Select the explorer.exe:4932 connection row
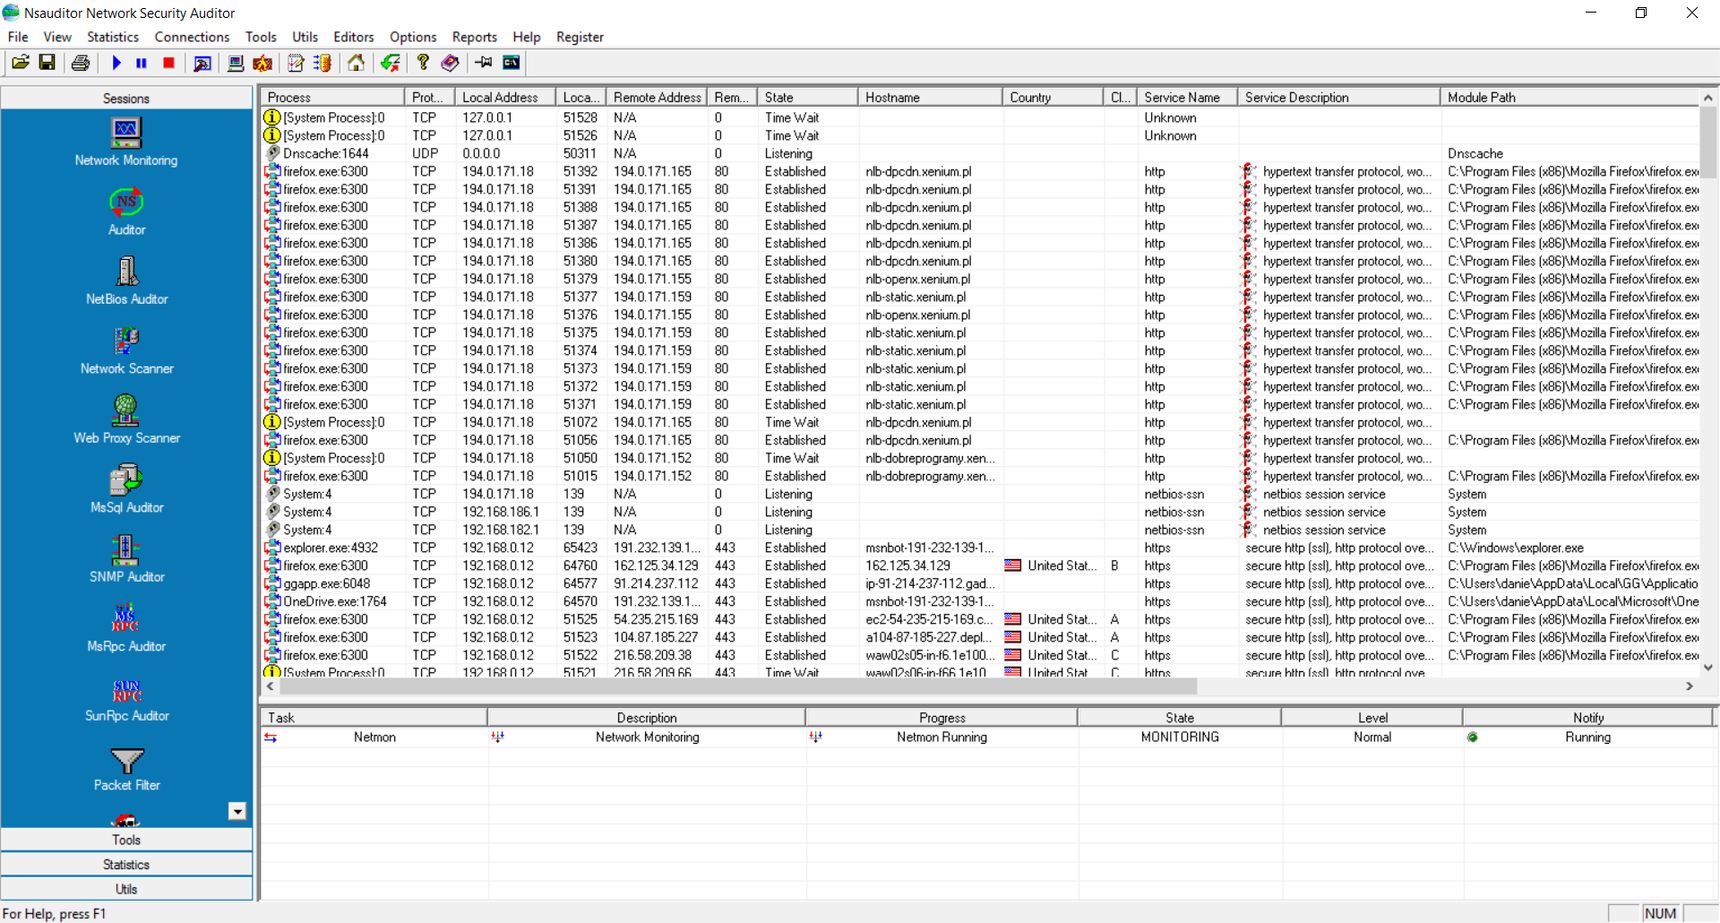Viewport: 1720px width, 923px height. [980, 548]
